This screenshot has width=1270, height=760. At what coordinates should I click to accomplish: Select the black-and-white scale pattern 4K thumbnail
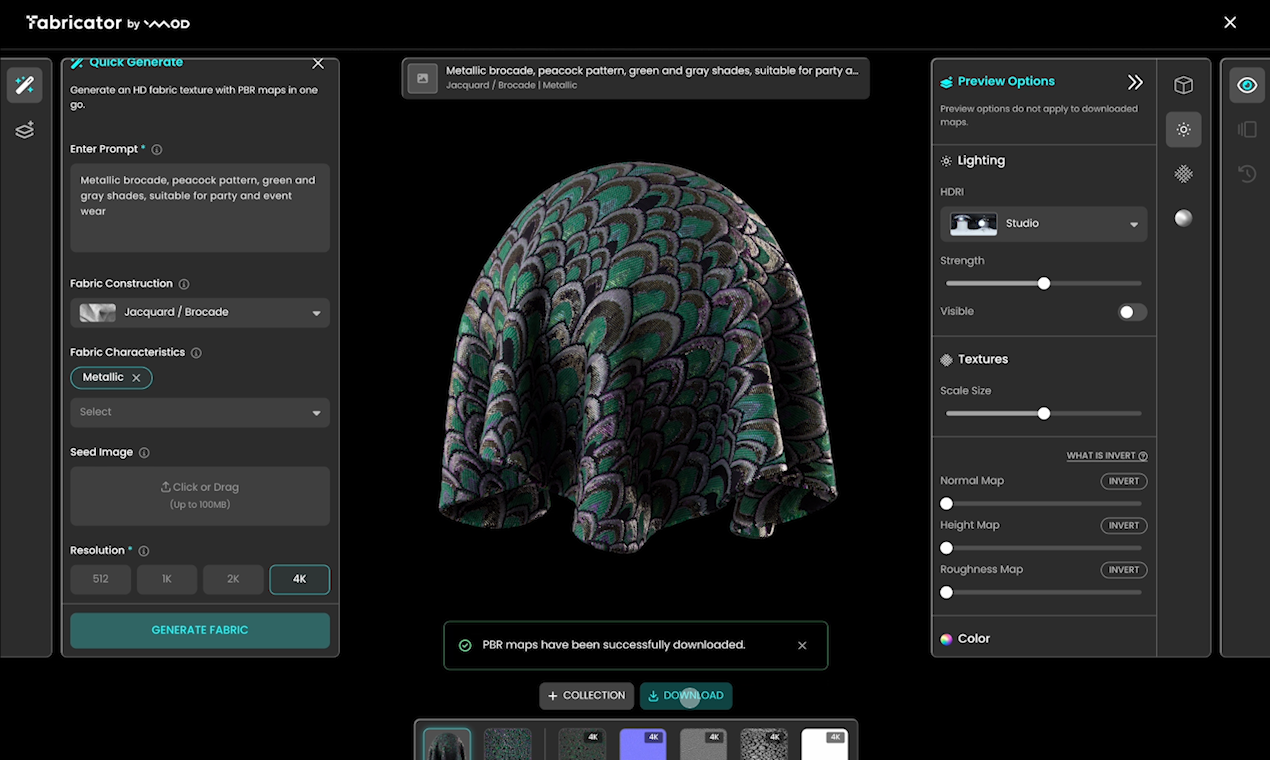(764, 744)
